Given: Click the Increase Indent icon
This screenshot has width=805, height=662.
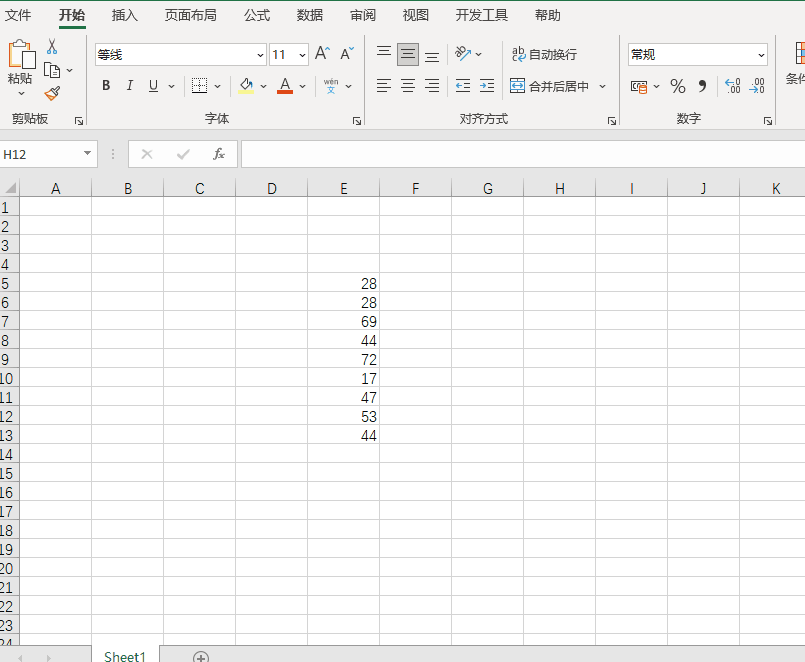Looking at the screenshot, I should (486, 86).
